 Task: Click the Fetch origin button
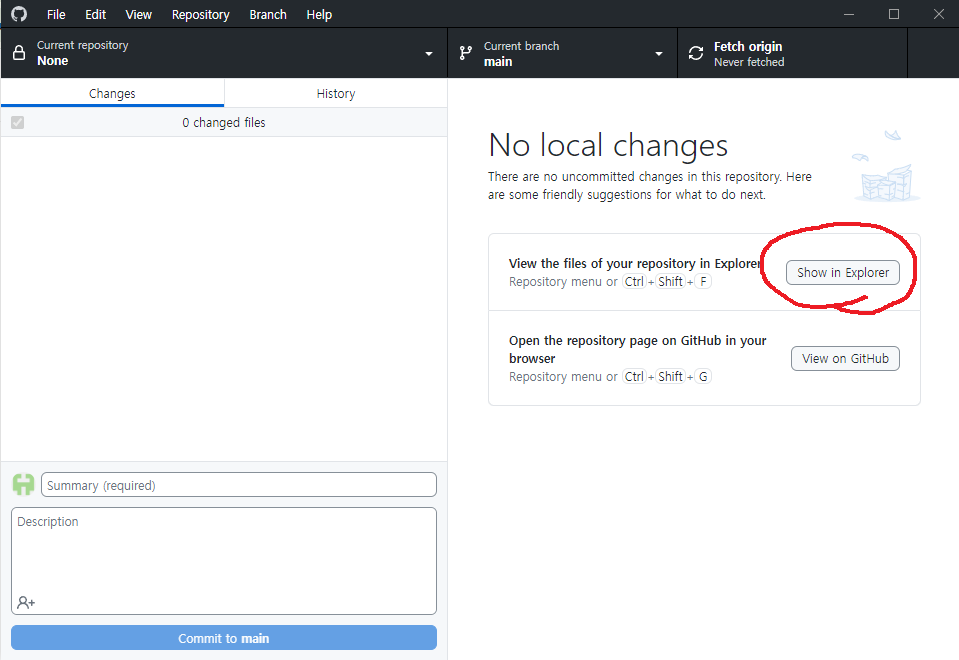pos(793,53)
